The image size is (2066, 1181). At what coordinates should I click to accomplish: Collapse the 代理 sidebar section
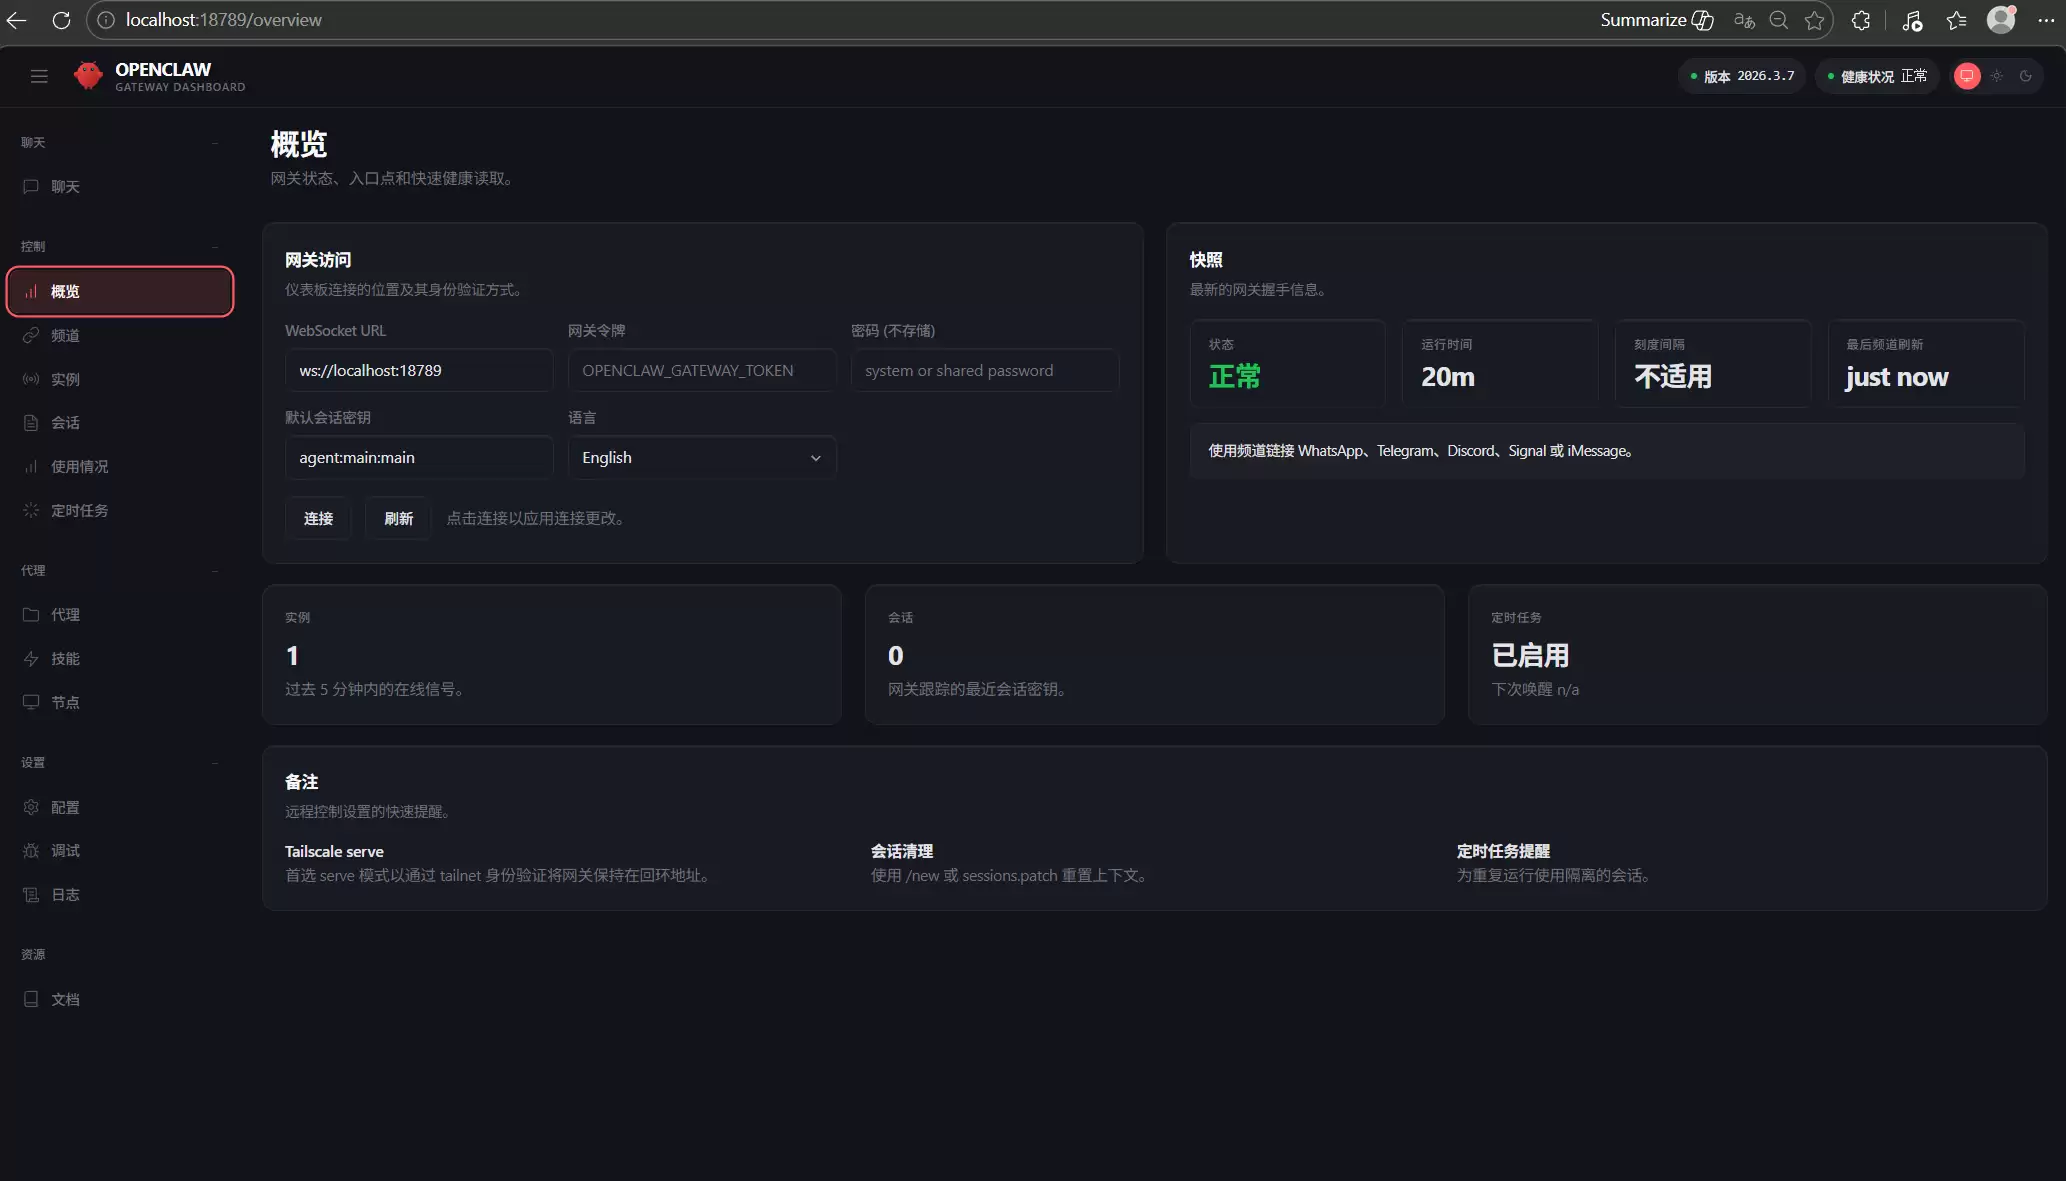click(215, 571)
